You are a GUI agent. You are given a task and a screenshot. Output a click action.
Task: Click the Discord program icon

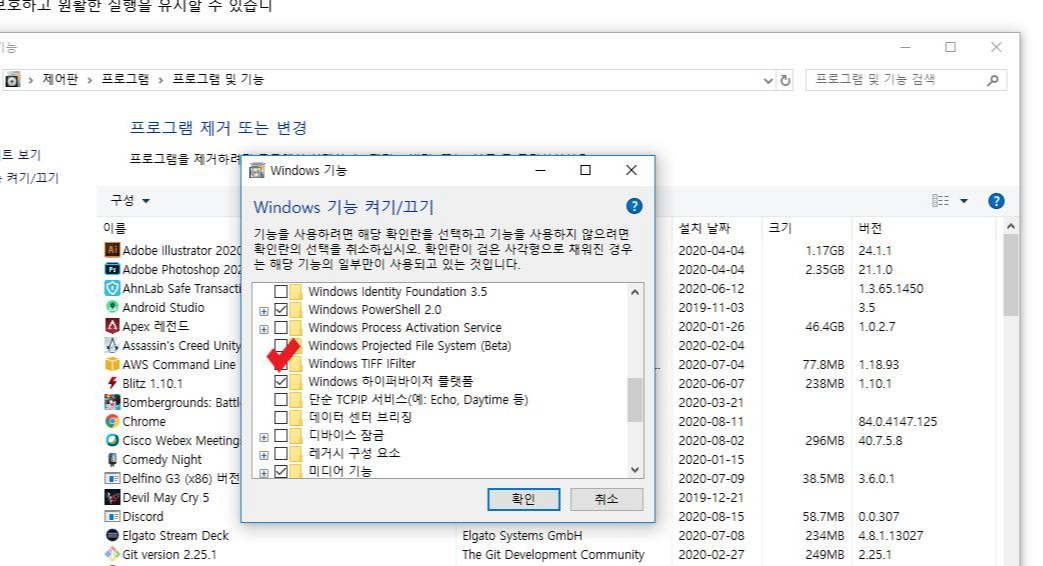click(112, 516)
